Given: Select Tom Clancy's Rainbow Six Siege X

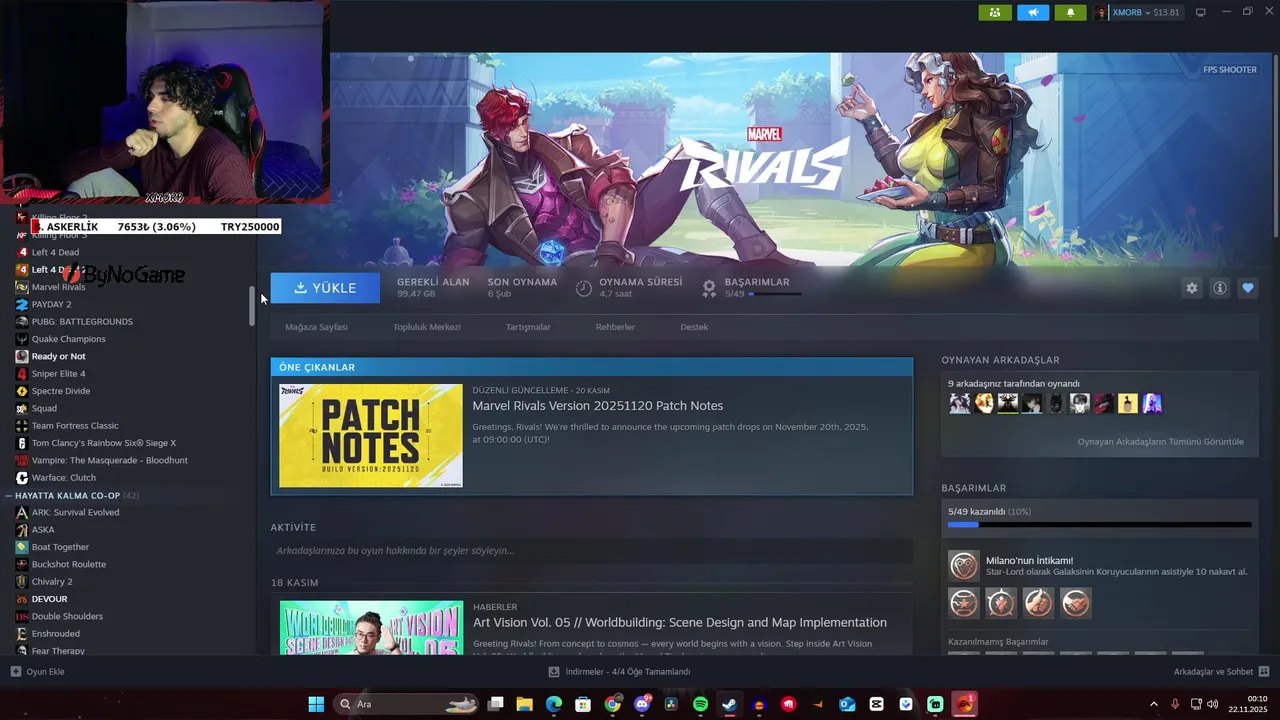Looking at the screenshot, I should (x=103, y=443).
